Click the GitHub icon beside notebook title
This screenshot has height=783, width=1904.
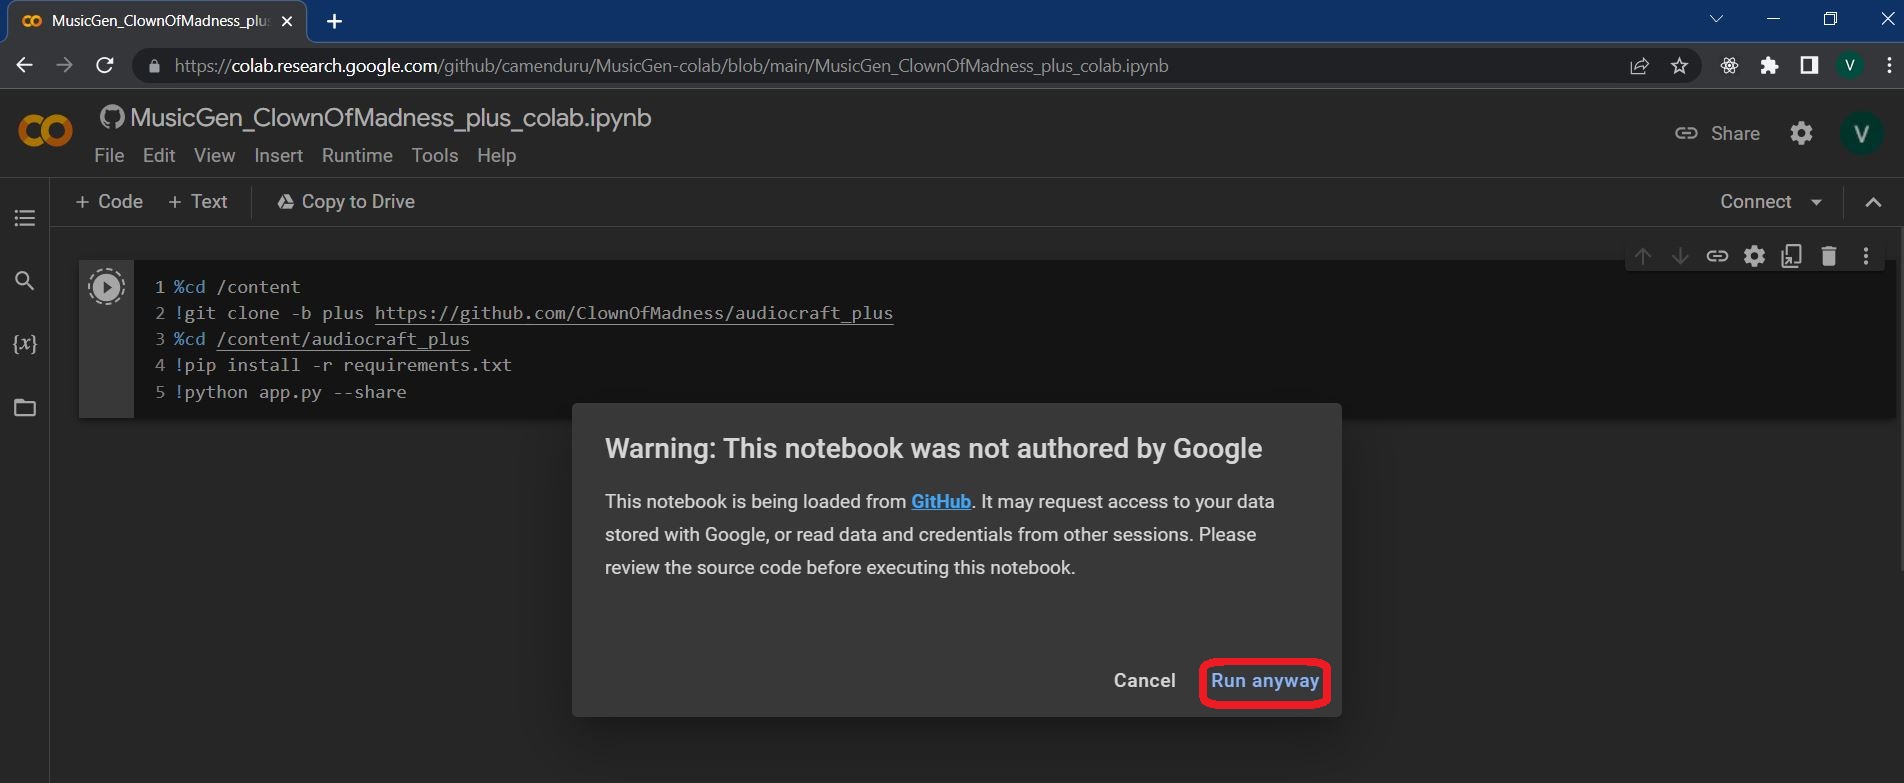[x=112, y=117]
